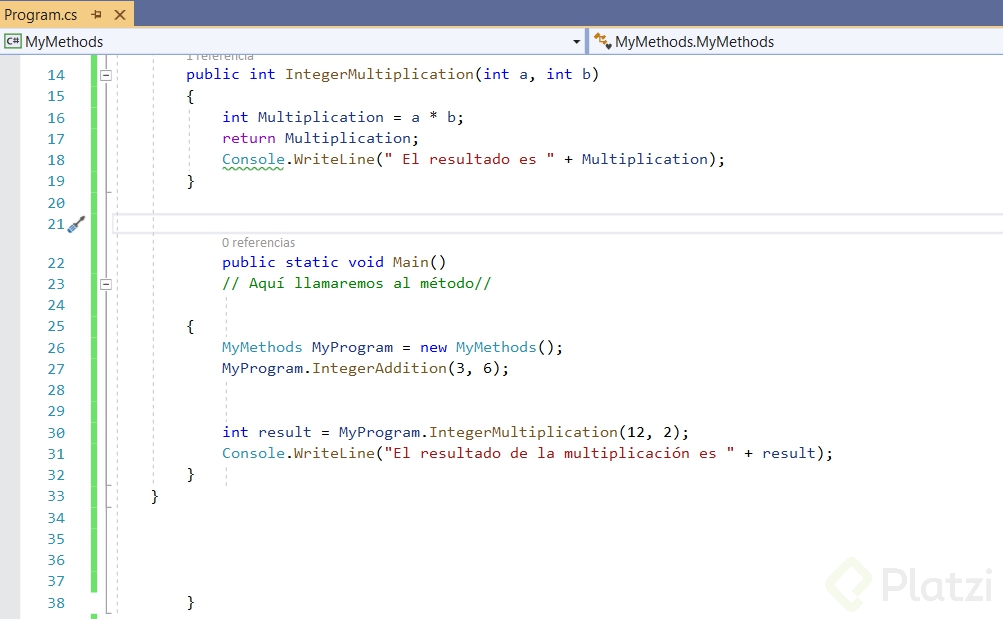The image size is (1003, 619).
Task: Click MyProgram variable name on line 26
Action: click(x=352, y=347)
